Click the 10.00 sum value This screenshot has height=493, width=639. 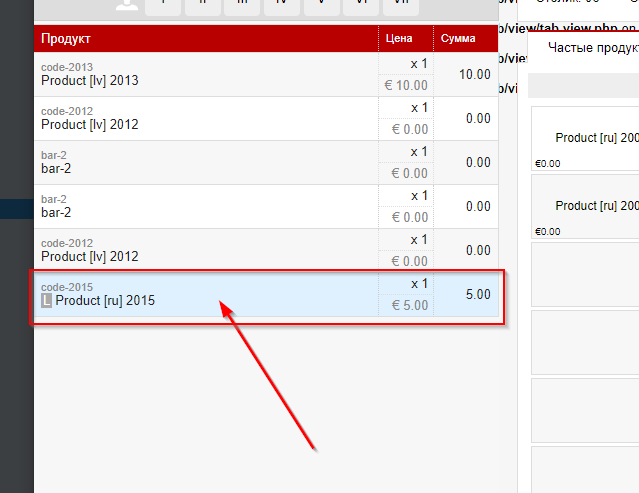pos(474,74)
